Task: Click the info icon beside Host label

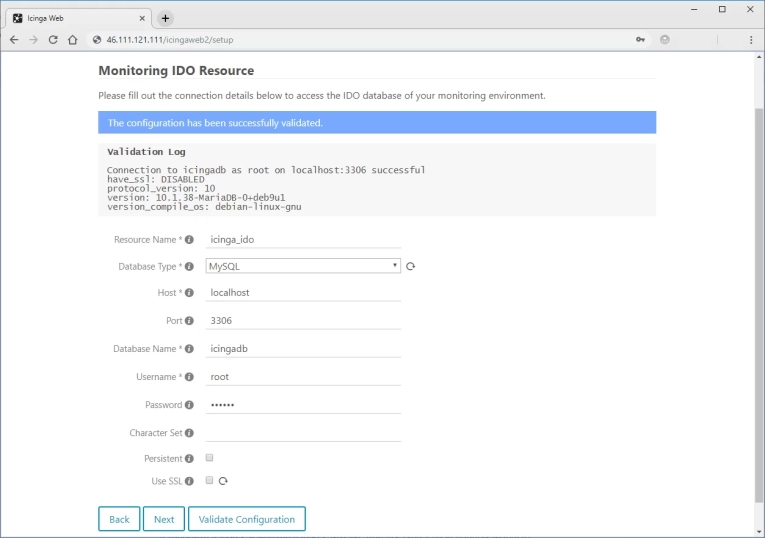Action: click(190, 293)
